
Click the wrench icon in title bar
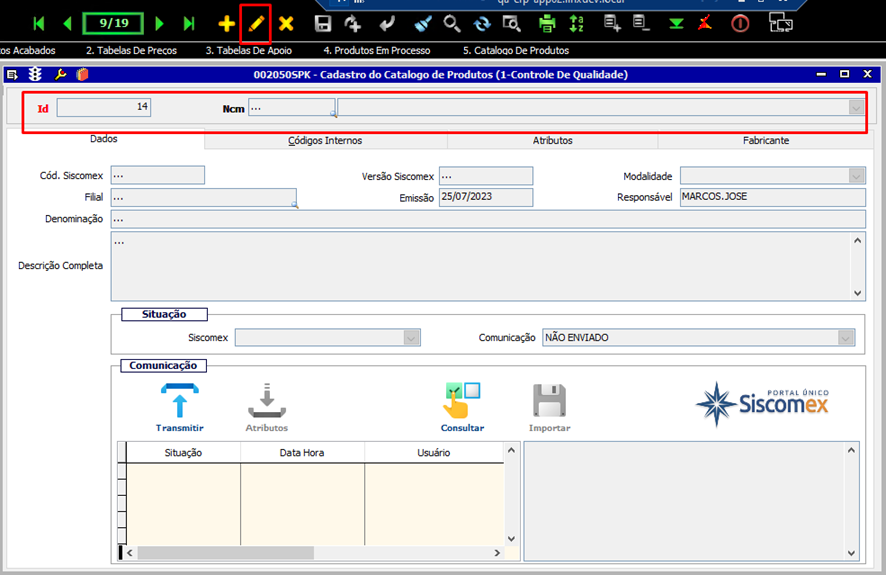click(60, 74)
